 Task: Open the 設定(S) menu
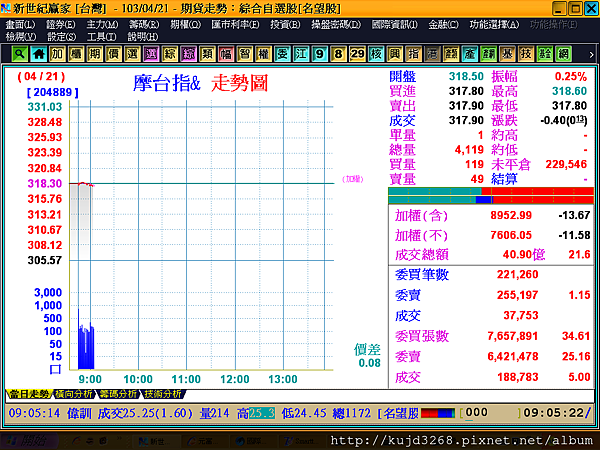62,37
